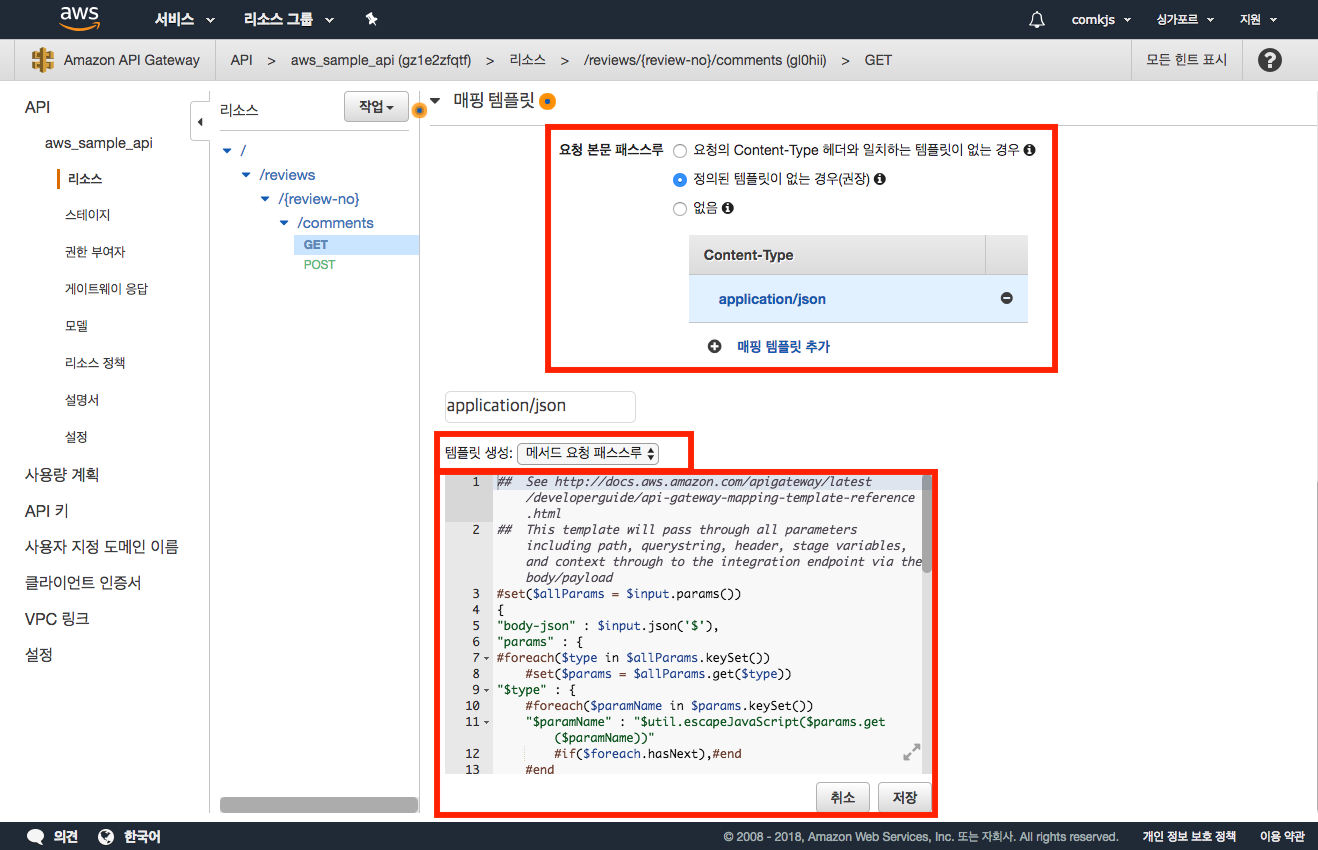The image size is (1318, 850).
Task: Click the 취소 cancel button
Action: click(x=842, y=797)
